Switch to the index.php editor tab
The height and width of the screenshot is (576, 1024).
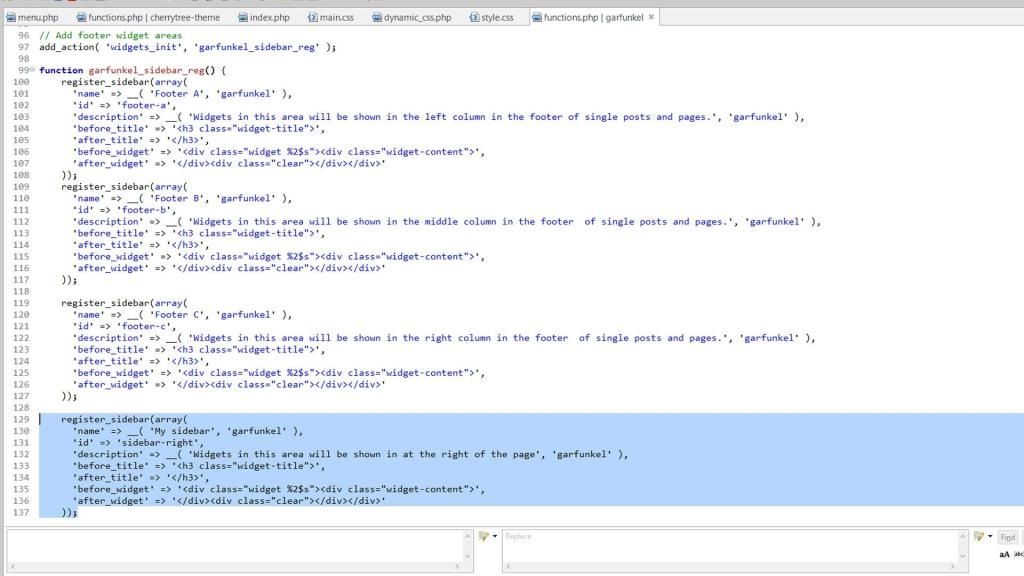point(269,17)
